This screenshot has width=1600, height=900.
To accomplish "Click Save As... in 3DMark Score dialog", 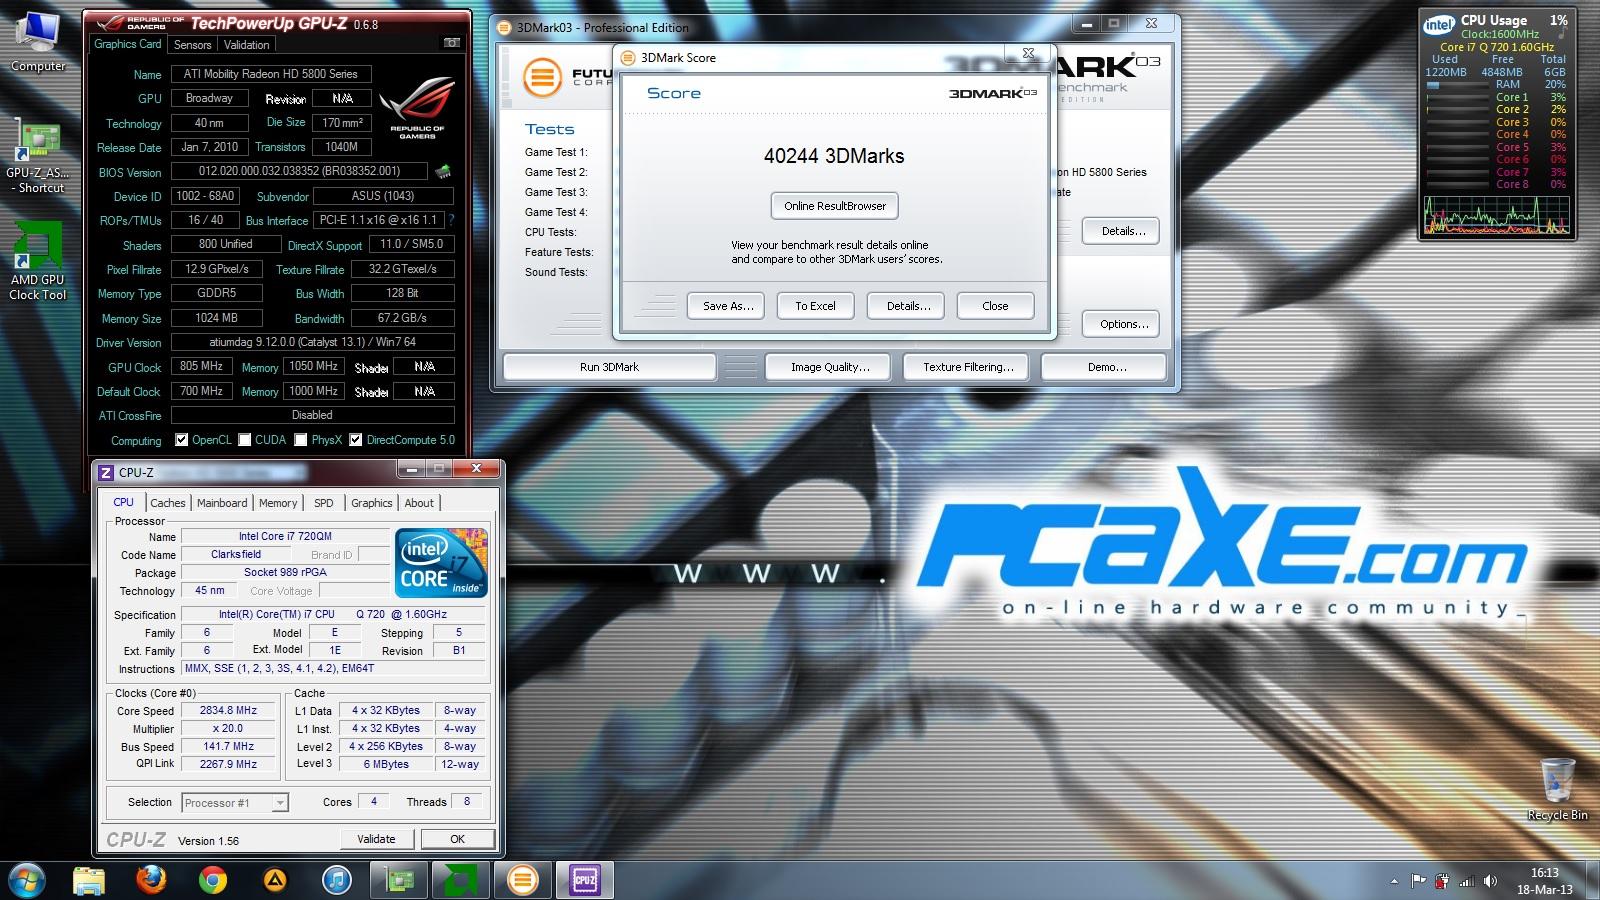I will click(x=727, y=306).
